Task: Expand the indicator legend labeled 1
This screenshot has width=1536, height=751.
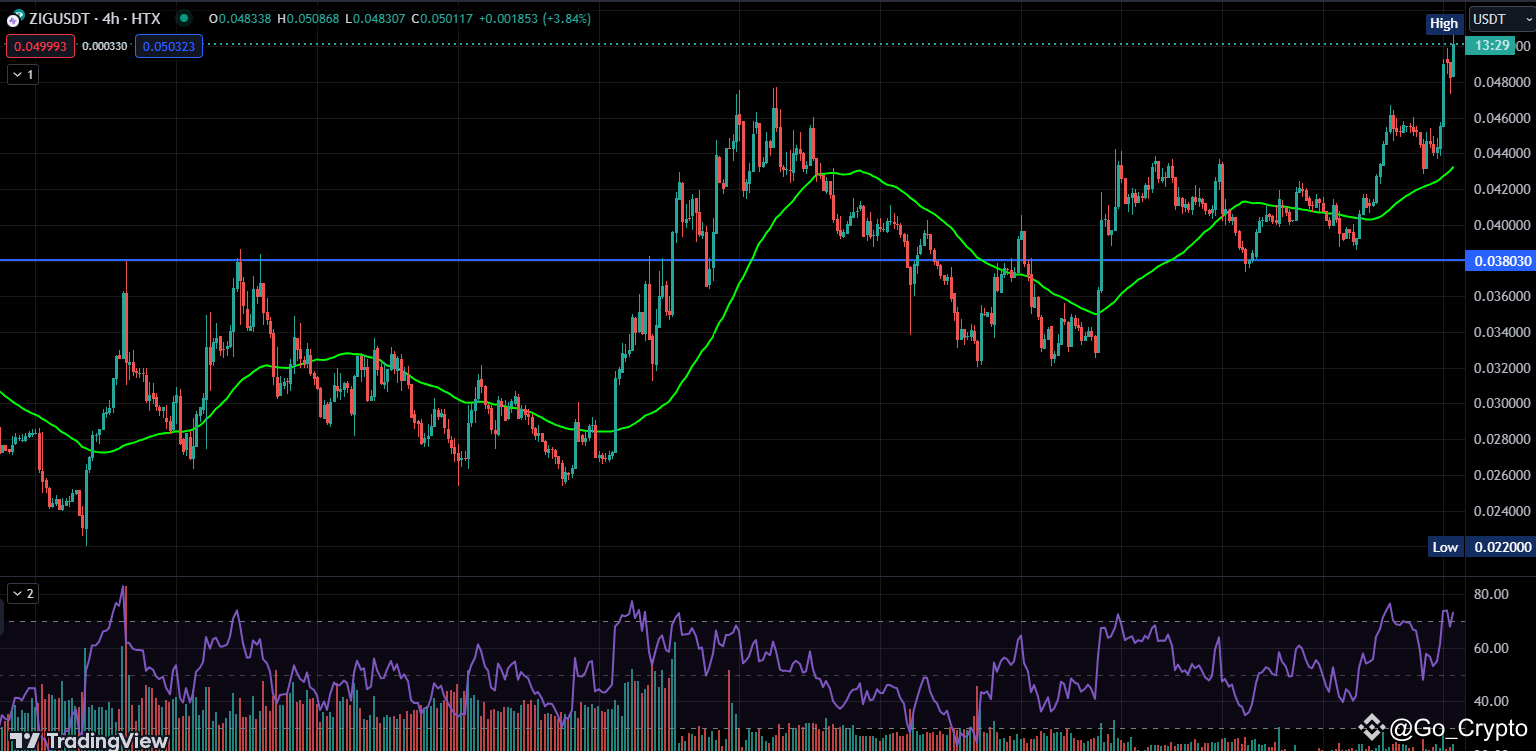Action: 22,74
